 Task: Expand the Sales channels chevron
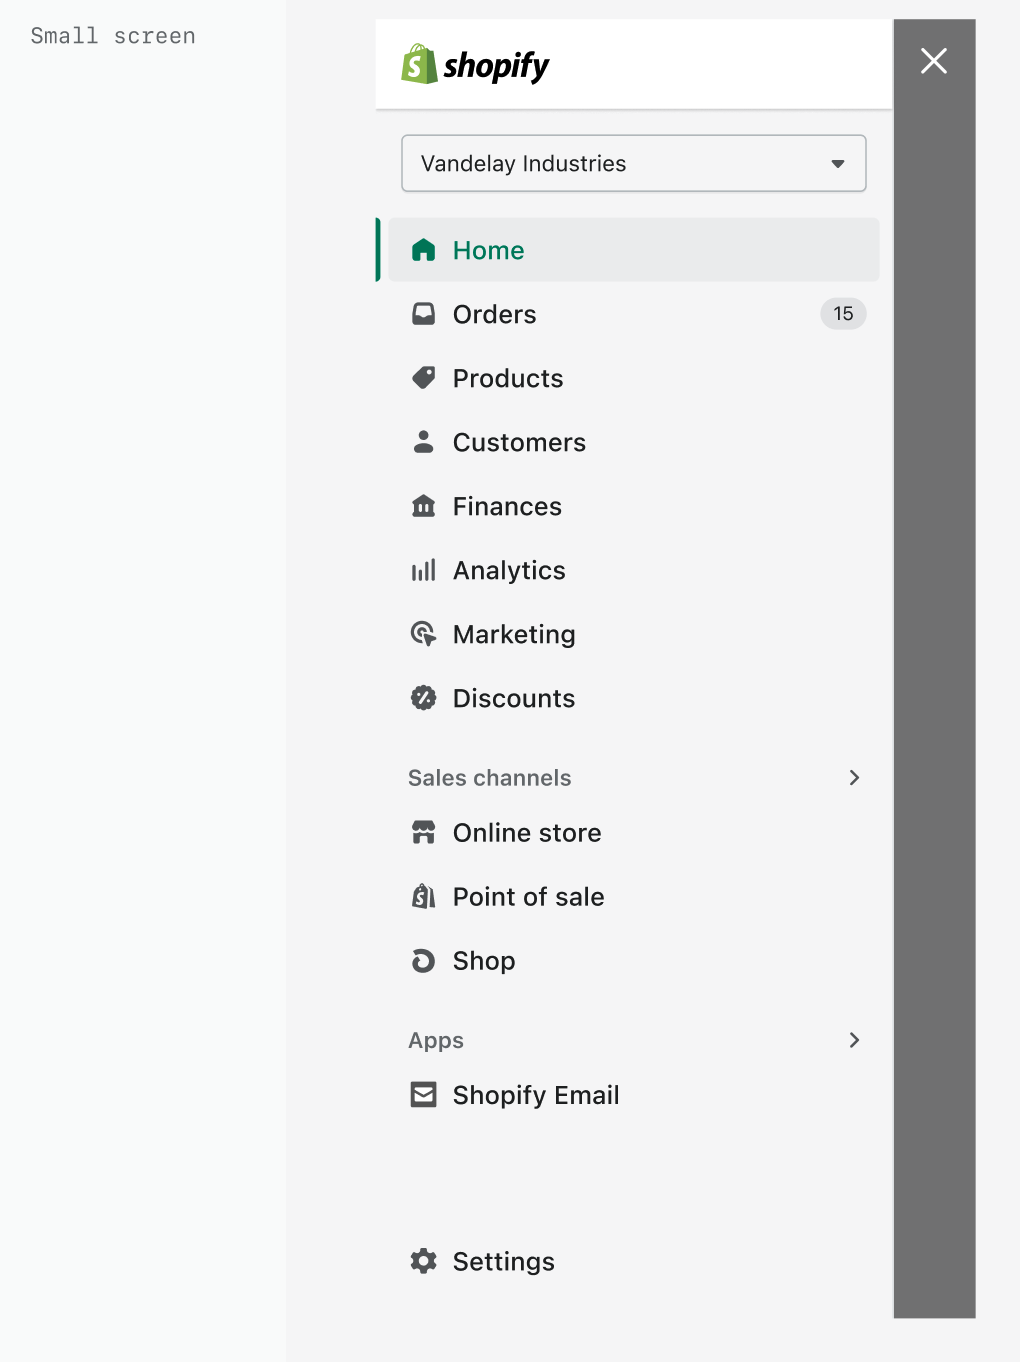[854, 777]
